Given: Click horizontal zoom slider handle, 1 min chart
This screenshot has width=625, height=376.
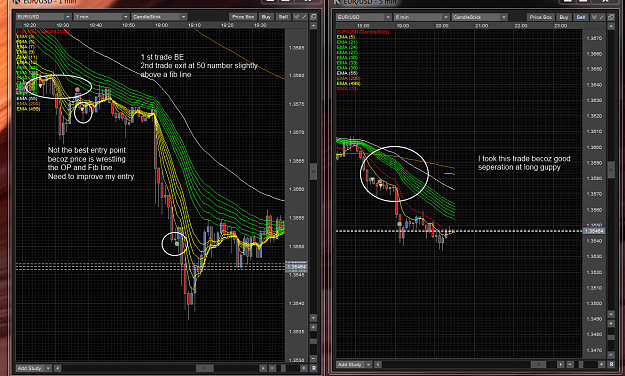Looking at the screenshot, I should [283, 368].
